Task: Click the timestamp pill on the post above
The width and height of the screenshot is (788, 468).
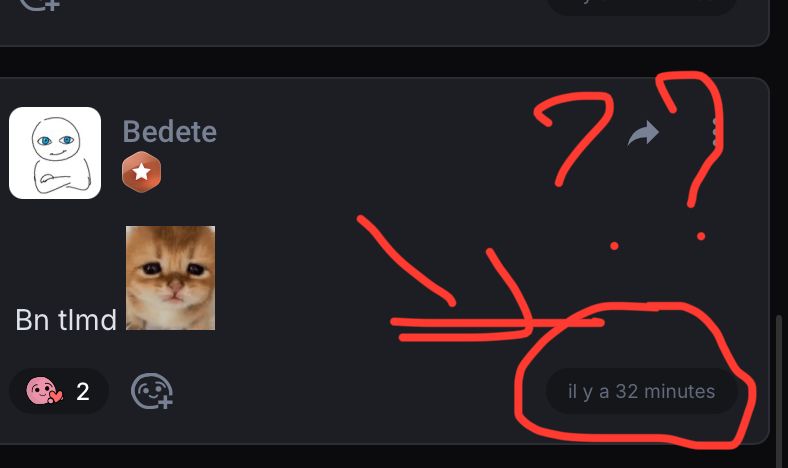Action: click(641, 6)
